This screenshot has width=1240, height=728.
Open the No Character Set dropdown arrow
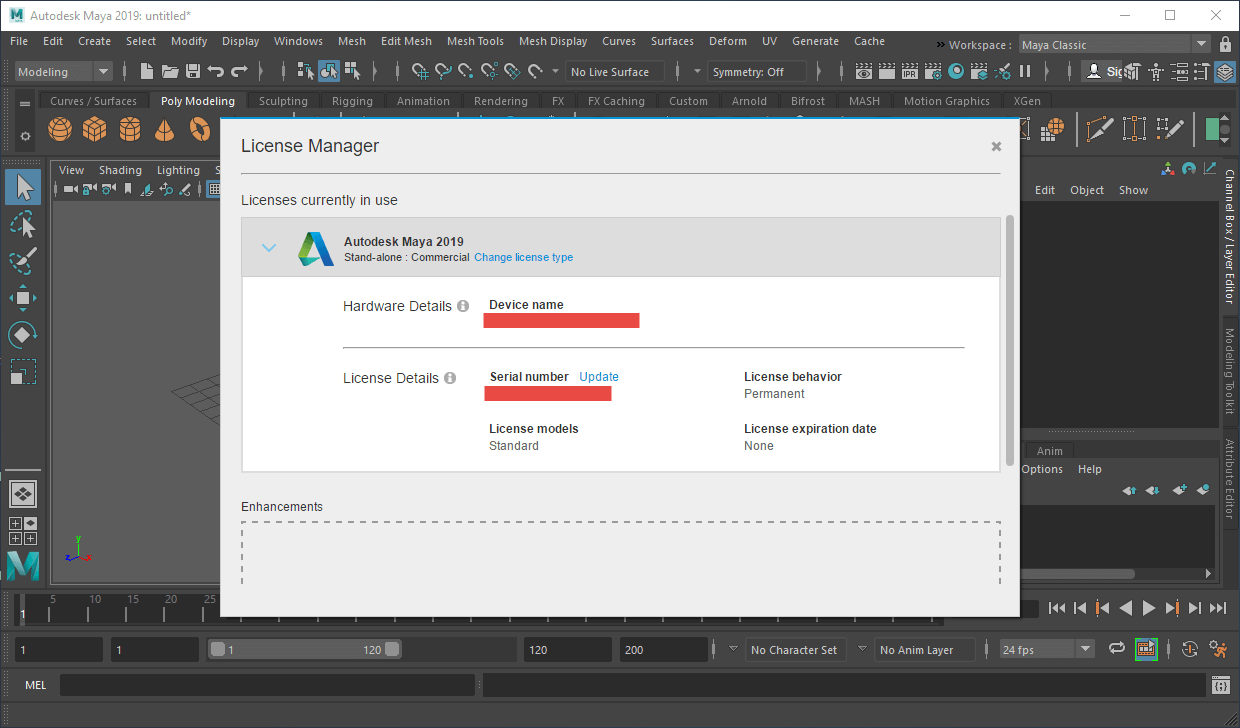pyautogui.click(x=734, y=648)
